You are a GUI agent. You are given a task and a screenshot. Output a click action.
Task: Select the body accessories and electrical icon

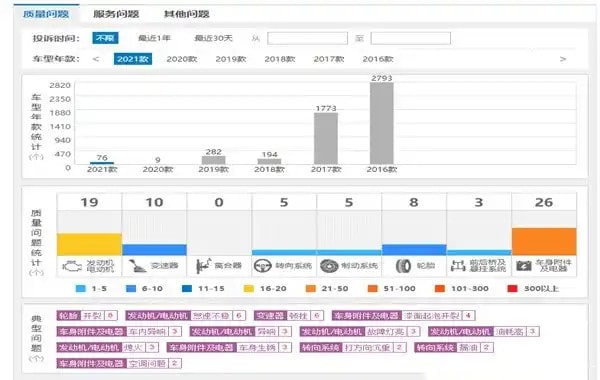pyautogui.click(x=524, y=266)
